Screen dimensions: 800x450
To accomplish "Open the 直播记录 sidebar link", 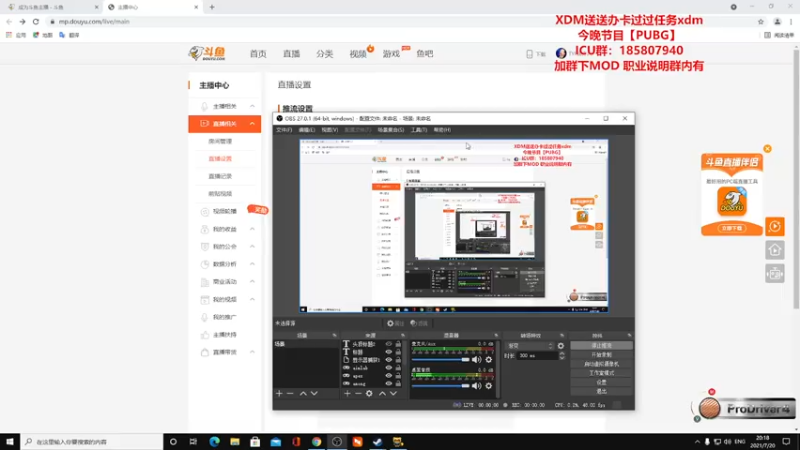I will point(220,176).
